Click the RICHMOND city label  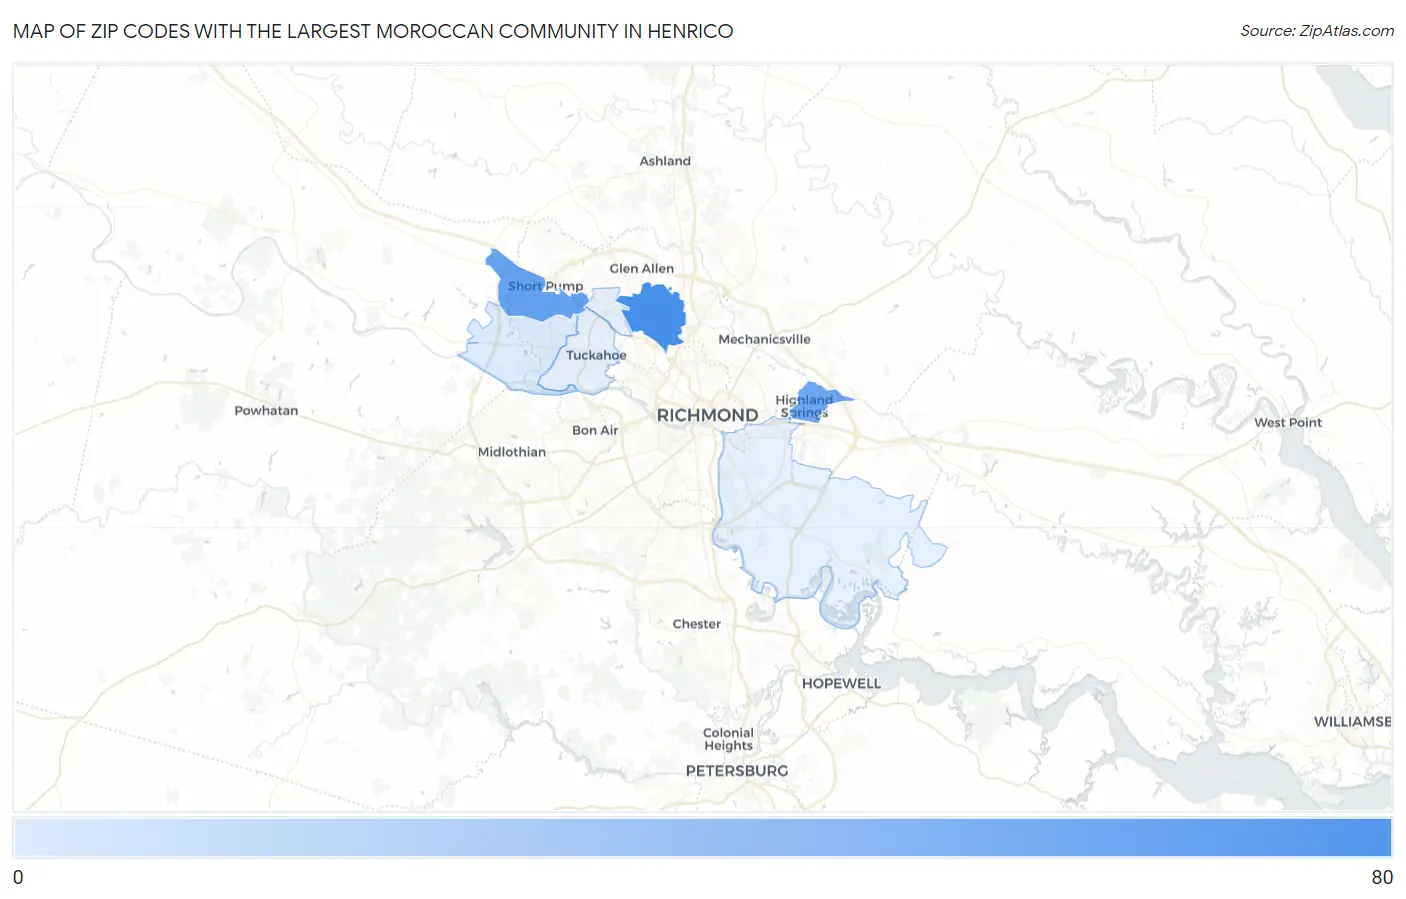point(707,415)
